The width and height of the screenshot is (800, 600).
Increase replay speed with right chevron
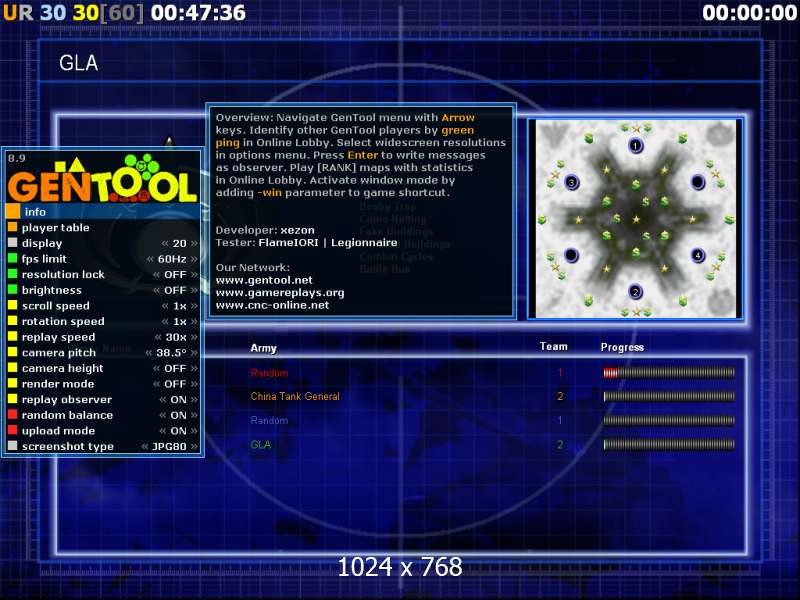[x=194, y=337]
